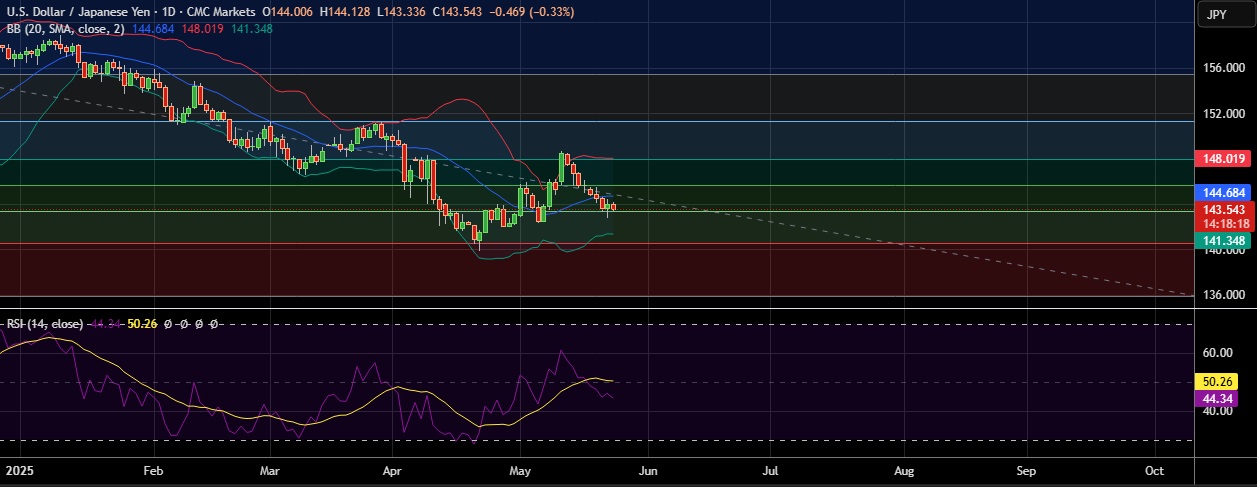Viewport: 1257px width, 487px height.
Task: Click the red BB upper value 148.019 in legend
Action: coord(200,29)
